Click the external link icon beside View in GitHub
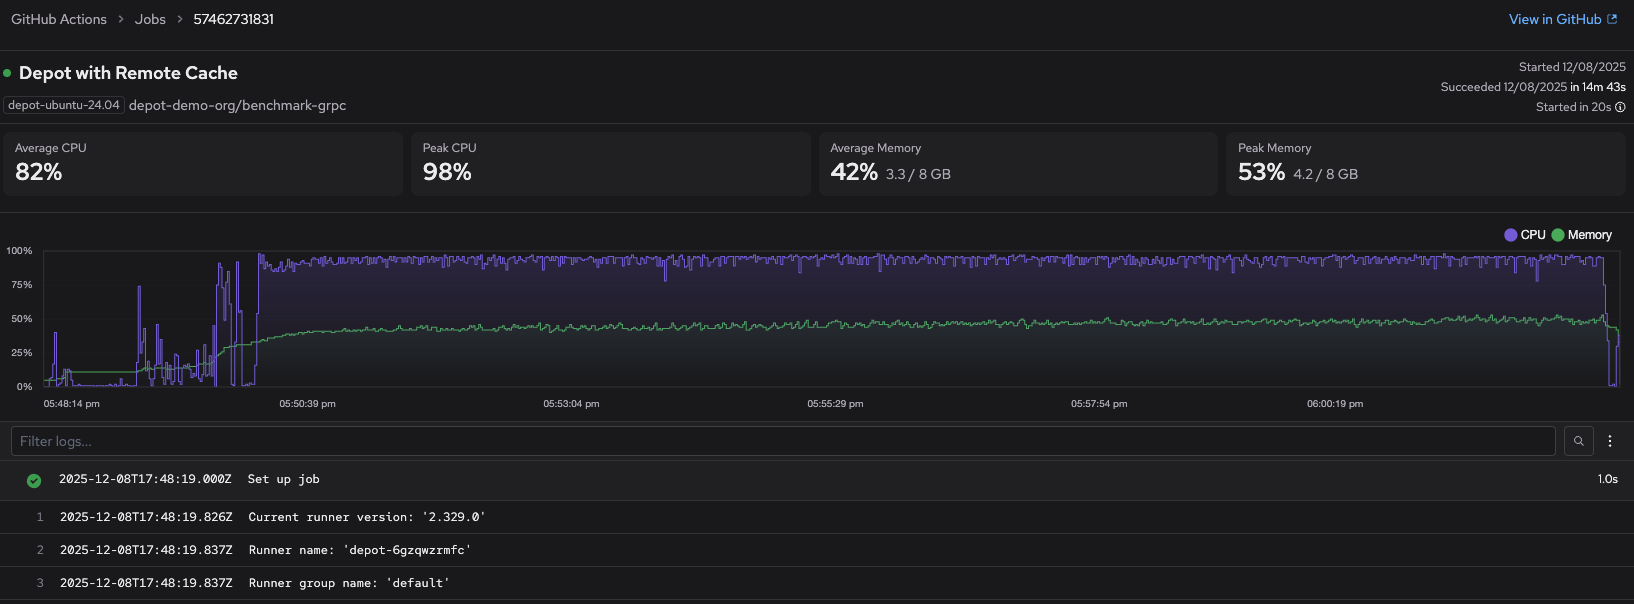Viewport: 1634px width, 604px height. coord(1612,19)
